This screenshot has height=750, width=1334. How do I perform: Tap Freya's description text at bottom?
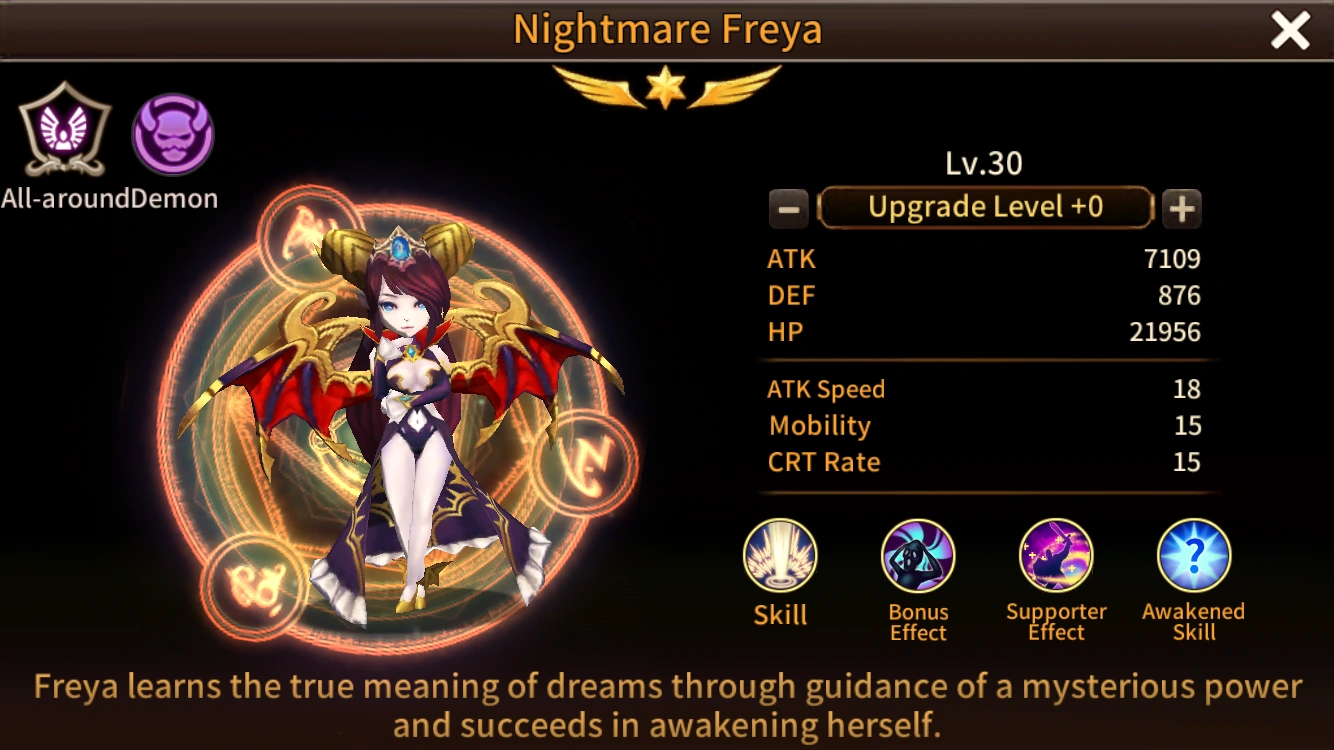(x=667, y=705)
